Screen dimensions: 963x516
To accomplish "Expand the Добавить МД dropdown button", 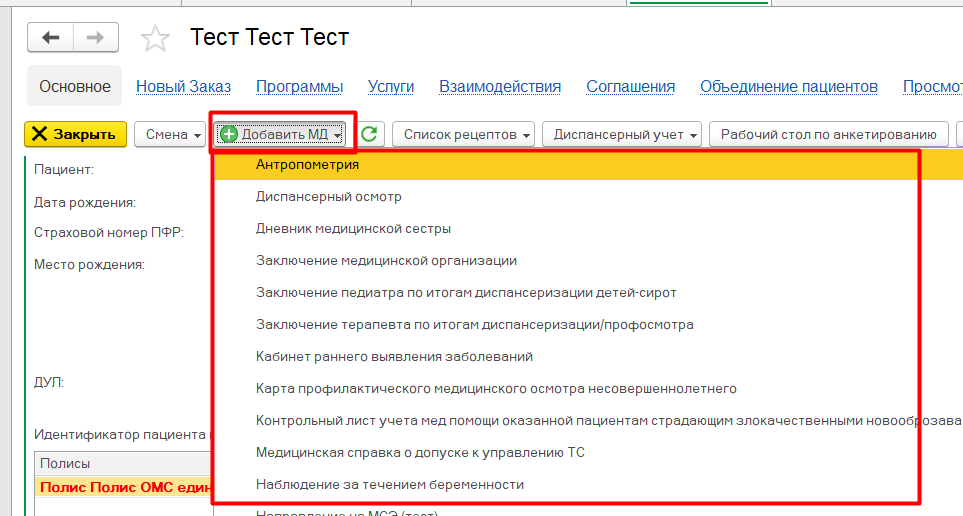I will coord(282,134).
